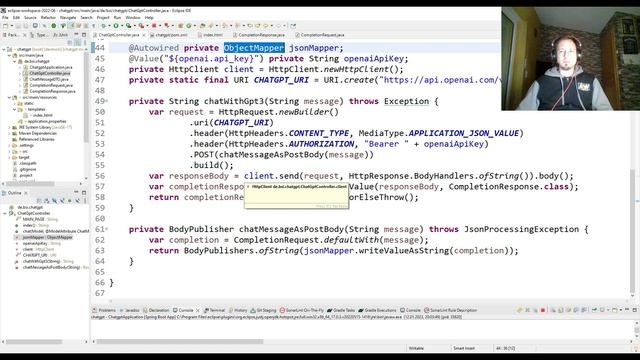Open the File menu
This screenshot has height=360, width=640.
(x=5, y=18)
